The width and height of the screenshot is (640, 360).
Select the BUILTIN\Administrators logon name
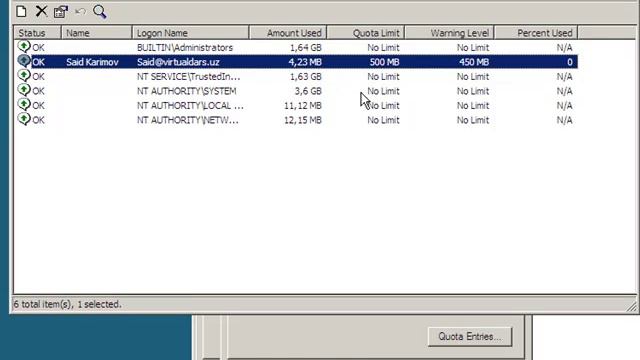tap(185, 48)
